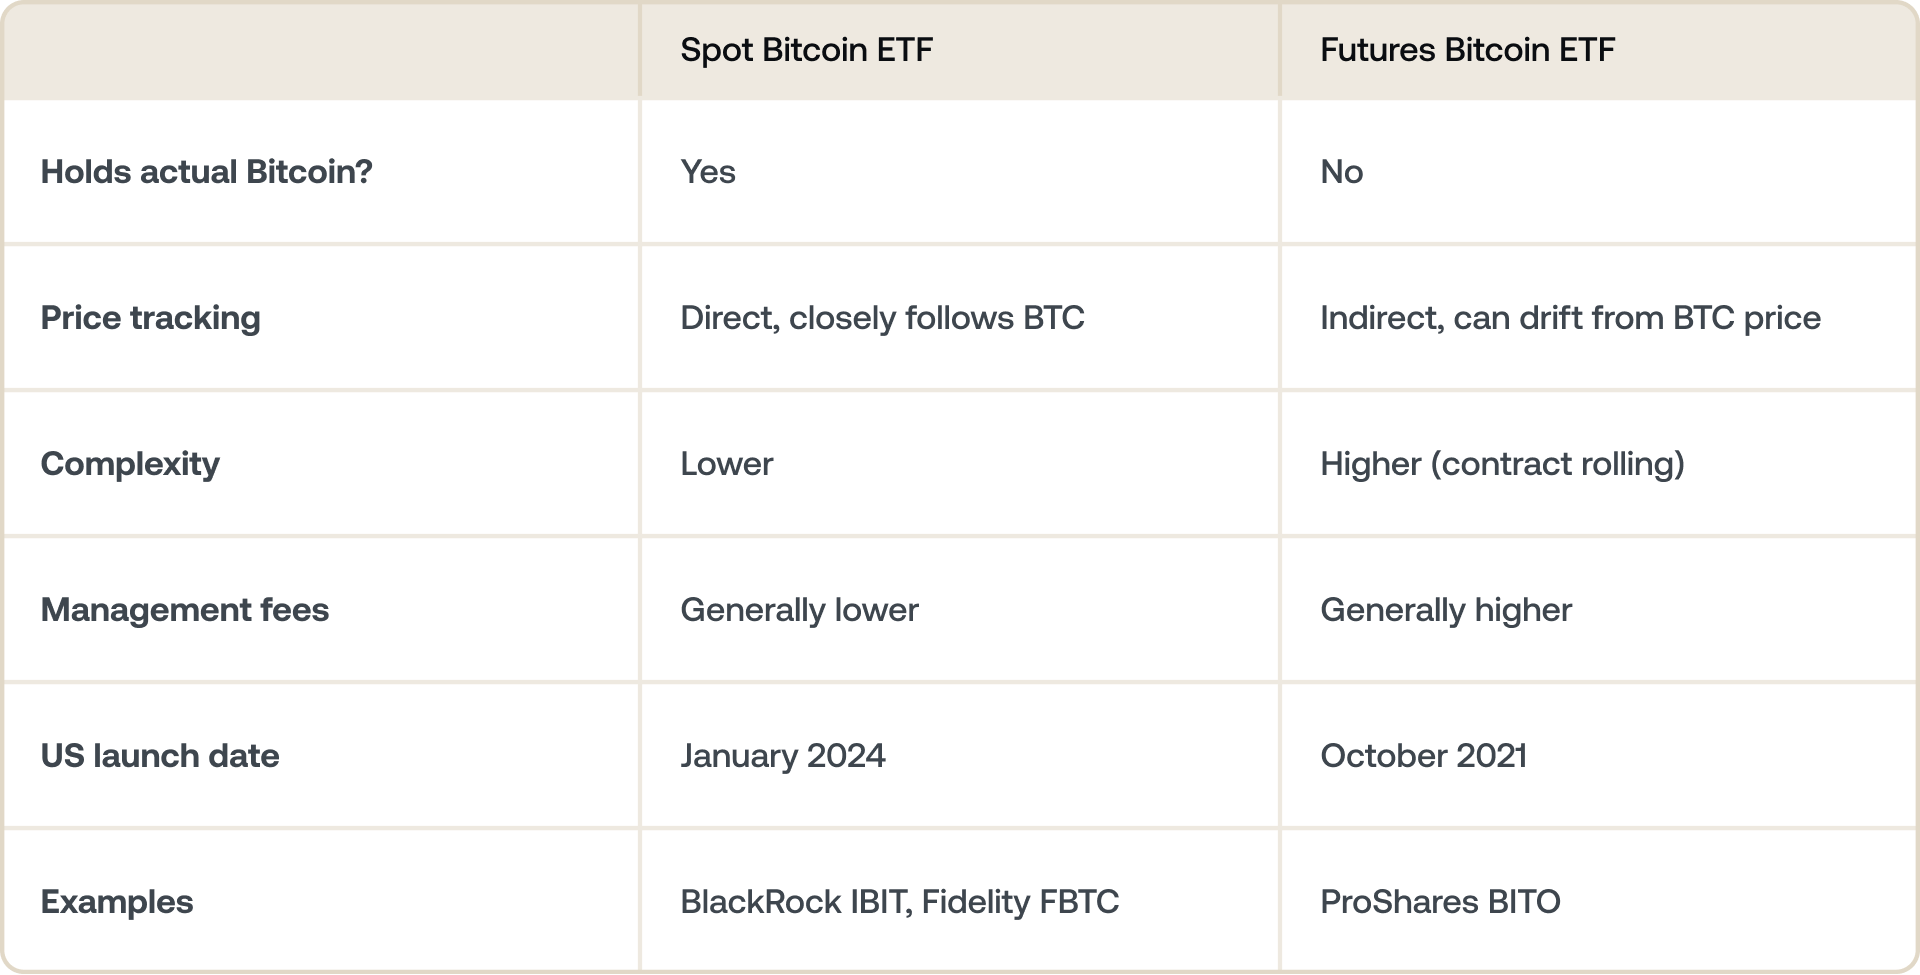Click the Lower complexity cell

pos(727,464)
